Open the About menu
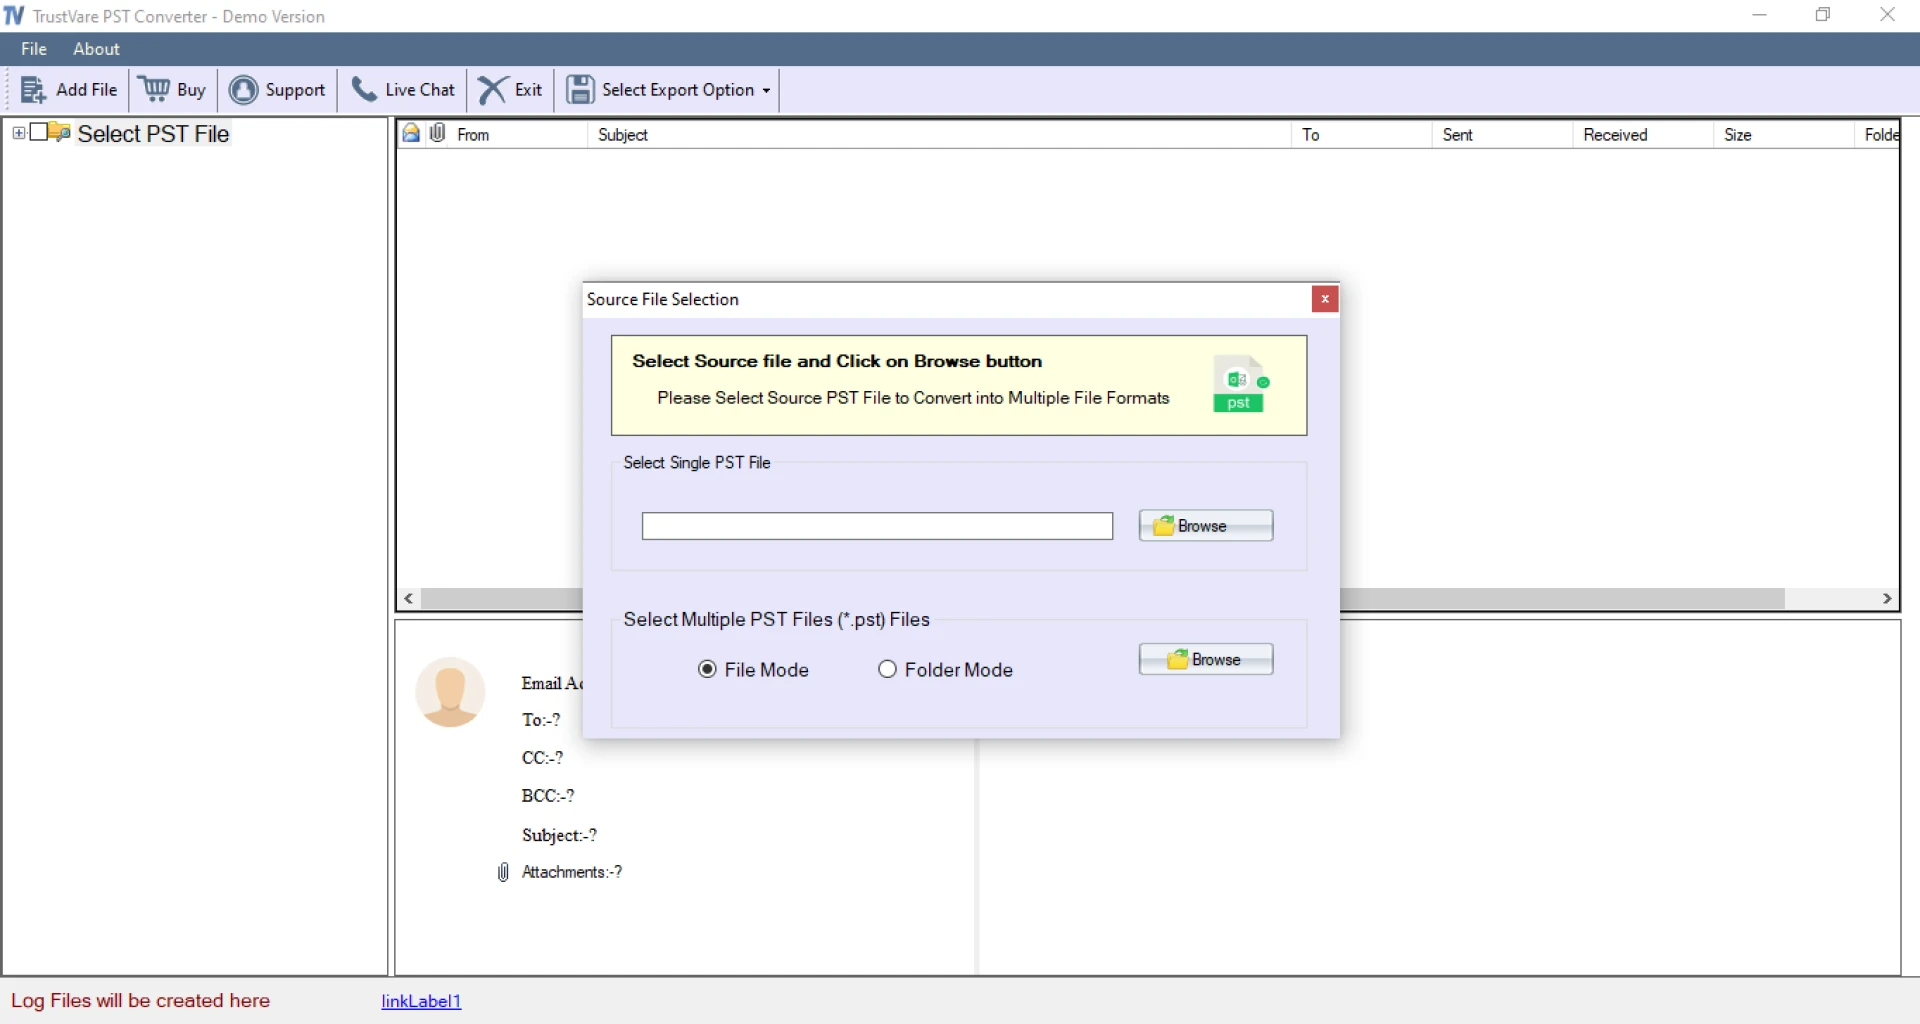Viewport: 1920px width, 1024px height. 95,48
